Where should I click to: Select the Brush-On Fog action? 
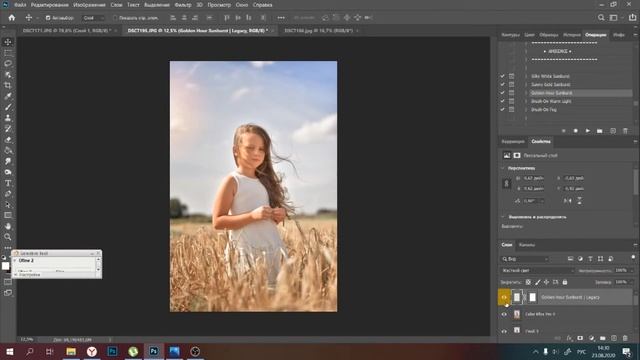tap(544, 110)
